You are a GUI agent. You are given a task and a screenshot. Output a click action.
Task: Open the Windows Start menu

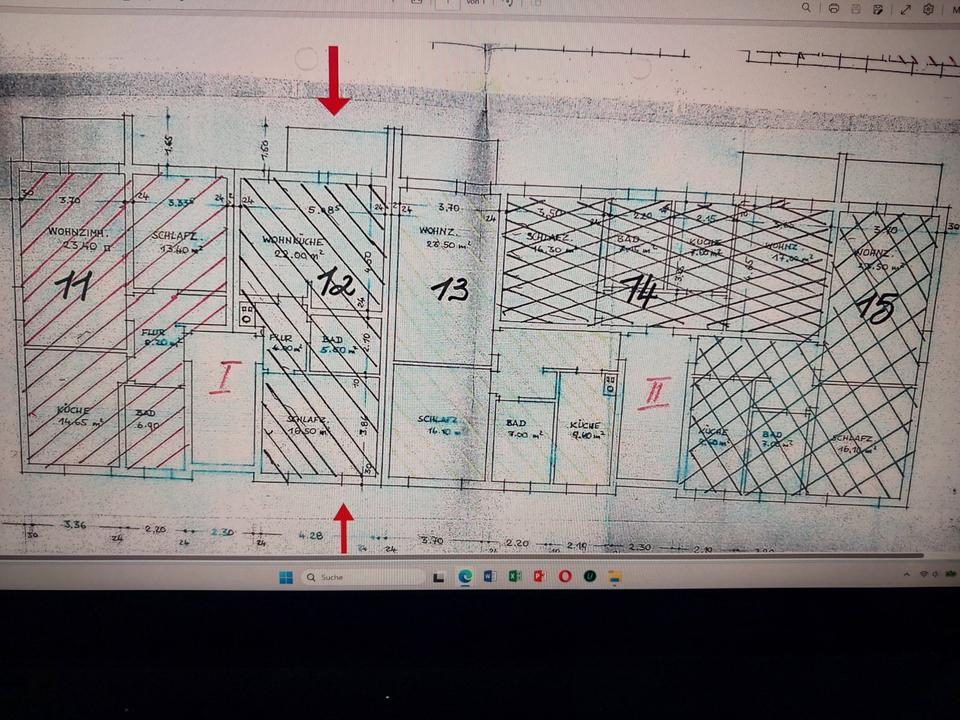pos(285,577)
